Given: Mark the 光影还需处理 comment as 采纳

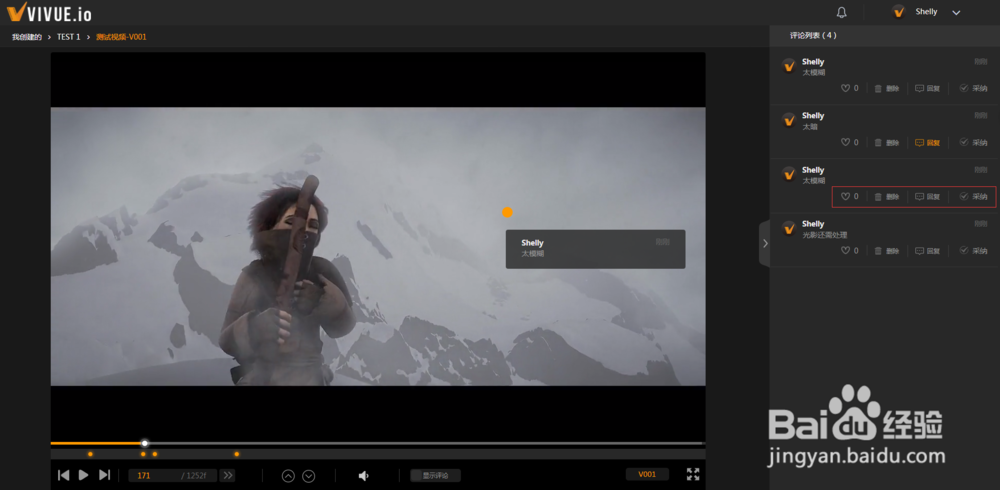Looking at the screenshot, I should tap(973, 251).
